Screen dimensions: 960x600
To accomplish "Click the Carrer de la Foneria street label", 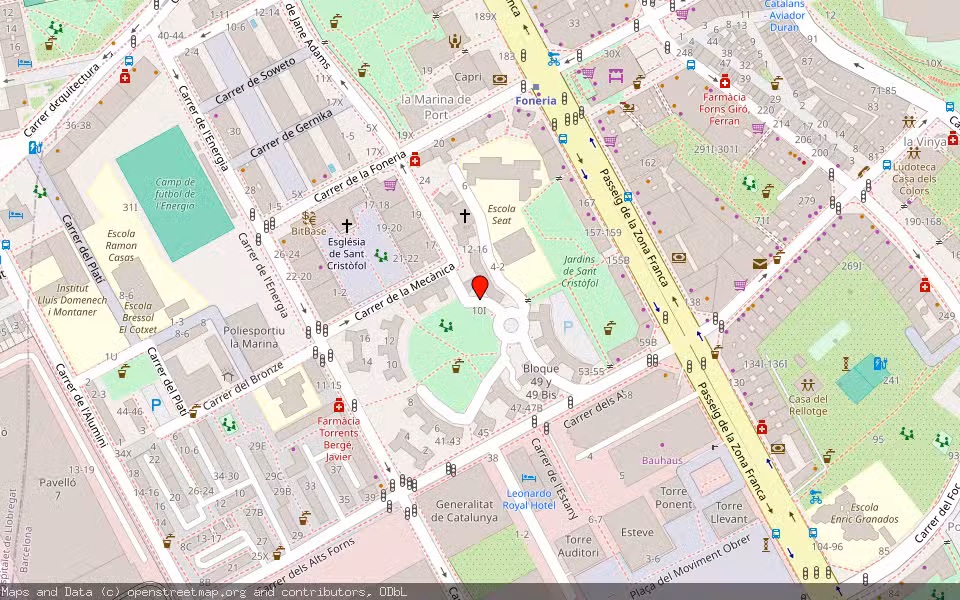I will (360, 176).
